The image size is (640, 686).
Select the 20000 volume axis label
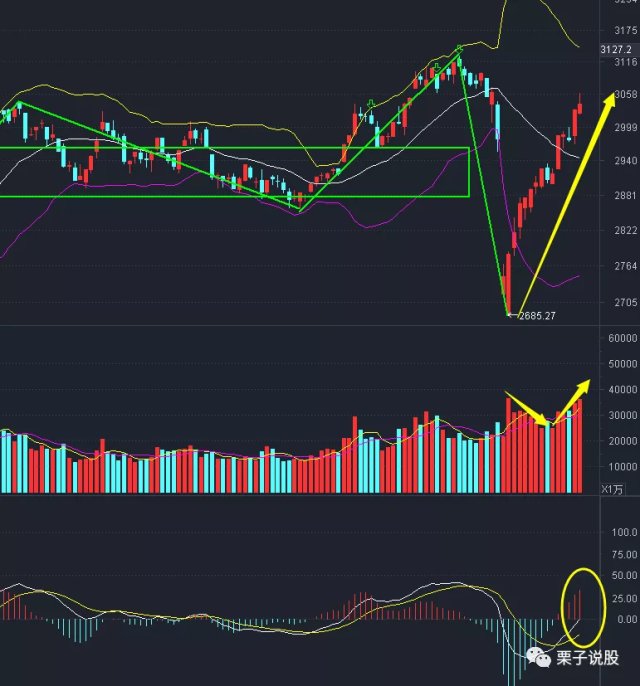pos(623,441)
